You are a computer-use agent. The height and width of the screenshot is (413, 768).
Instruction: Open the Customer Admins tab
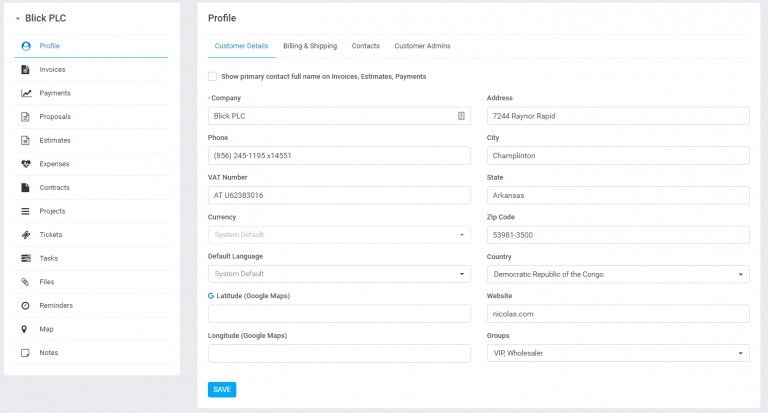pos(422,46)
